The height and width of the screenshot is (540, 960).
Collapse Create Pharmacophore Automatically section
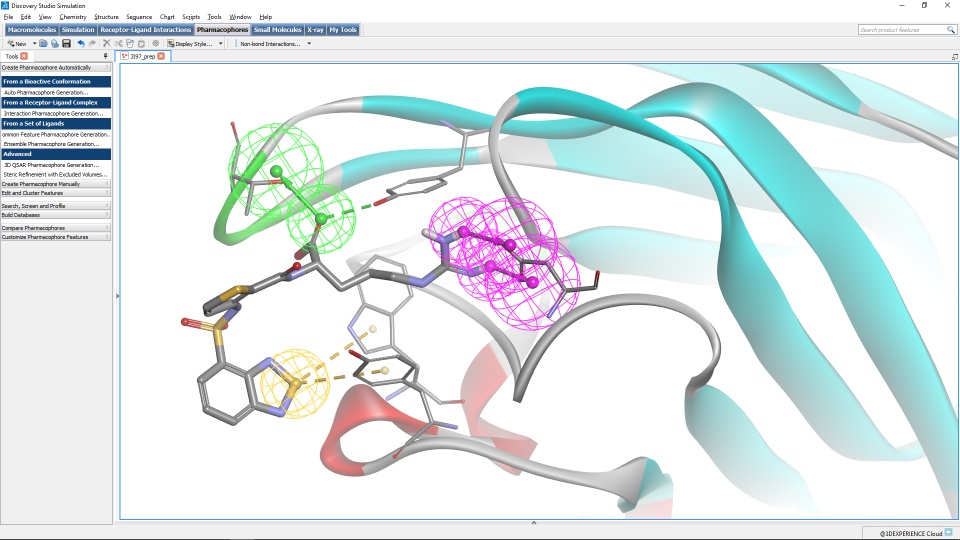[x=56, y=67]
